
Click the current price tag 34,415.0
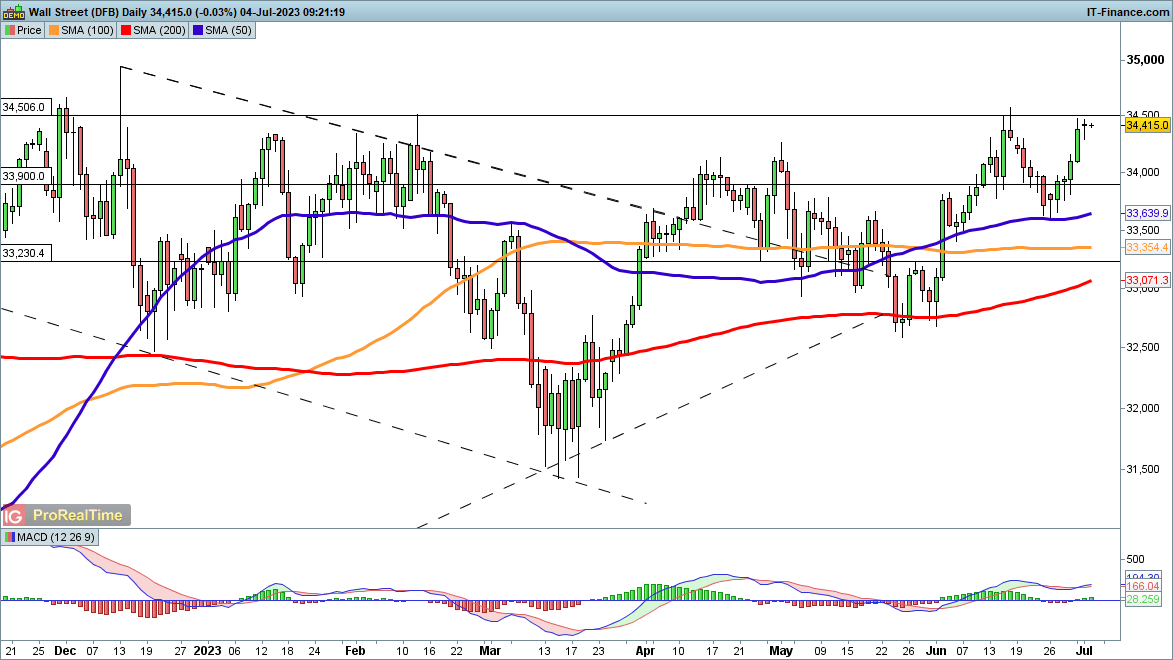1147,125
